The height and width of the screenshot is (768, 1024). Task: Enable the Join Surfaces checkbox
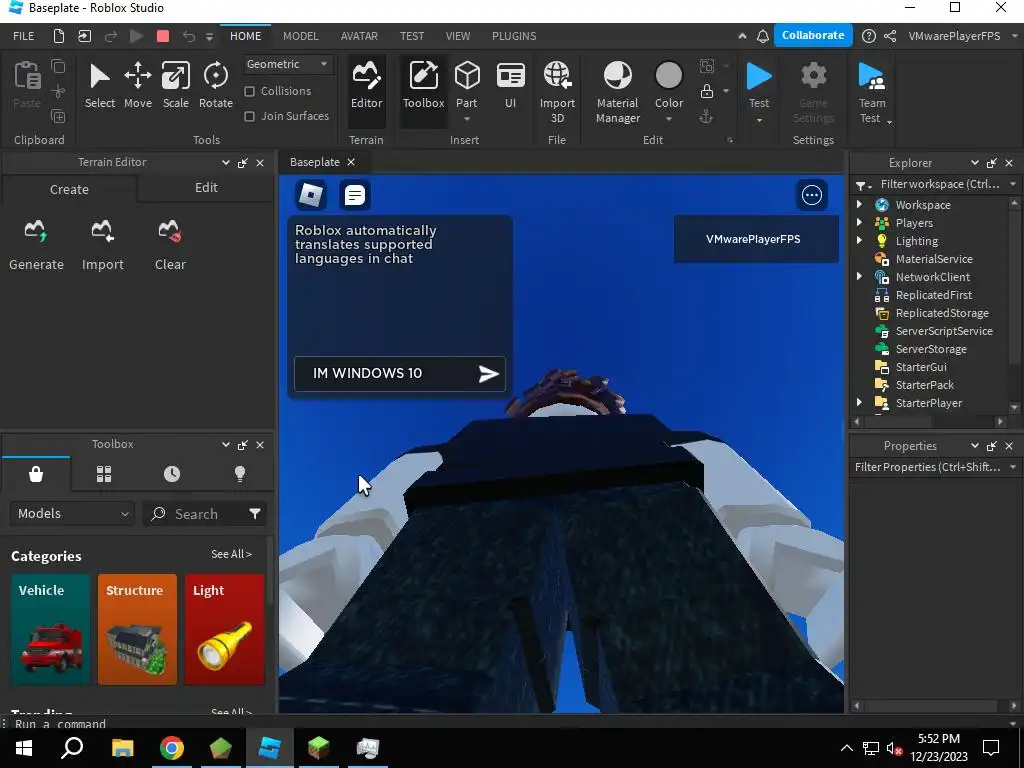point(249,116)
